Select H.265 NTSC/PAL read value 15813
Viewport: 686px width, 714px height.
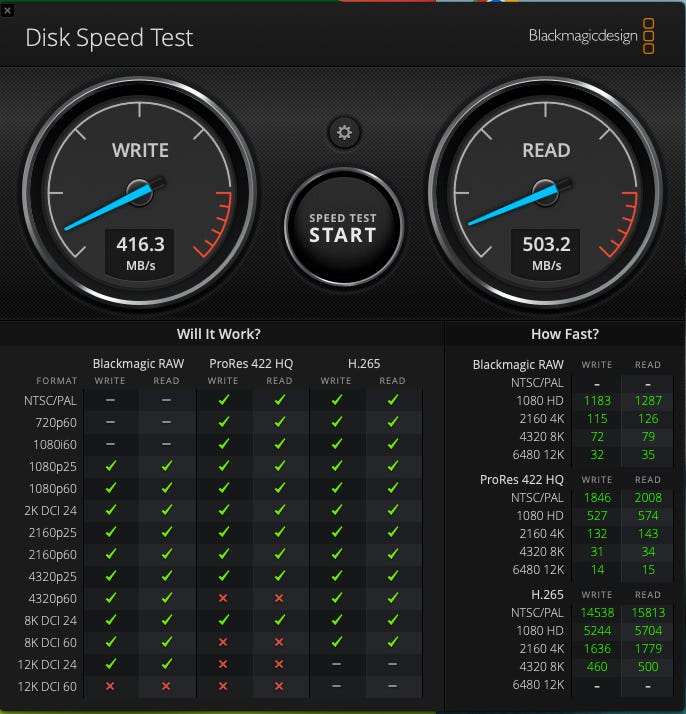click(x=648, y=612)
